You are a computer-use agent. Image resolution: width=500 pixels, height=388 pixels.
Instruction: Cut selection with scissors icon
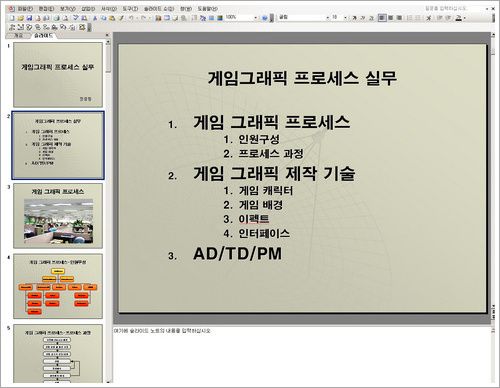coord(95,18)
